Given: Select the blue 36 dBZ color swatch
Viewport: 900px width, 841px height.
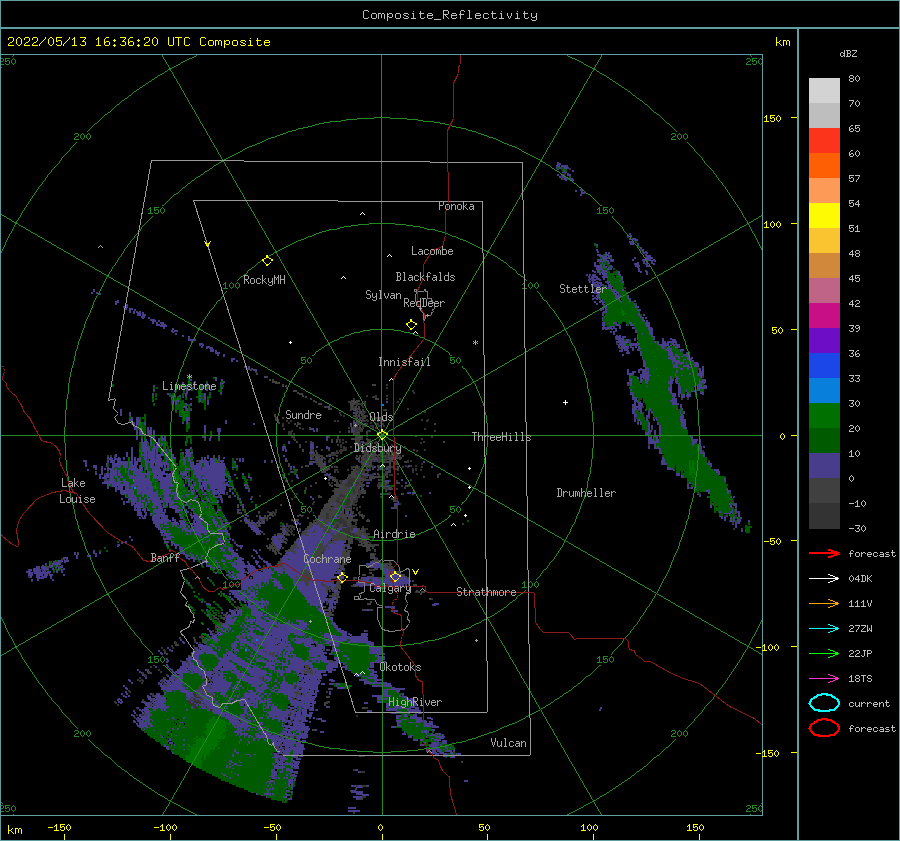Looking at the screenshot, I should [824, 366].
